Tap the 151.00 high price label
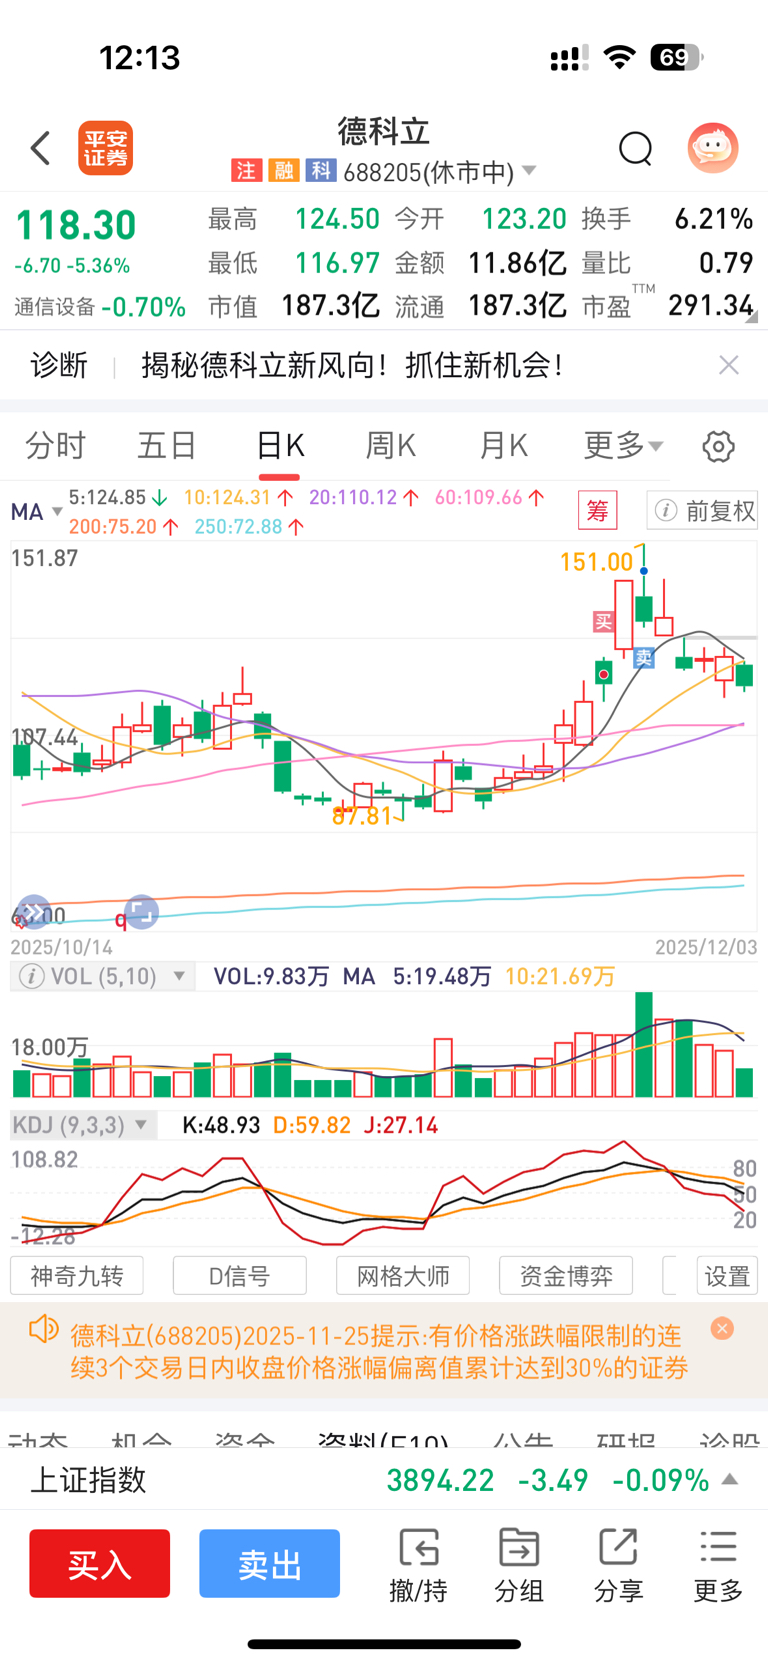The height and width of the screenshot is (1665, 769). coord(597,562)
